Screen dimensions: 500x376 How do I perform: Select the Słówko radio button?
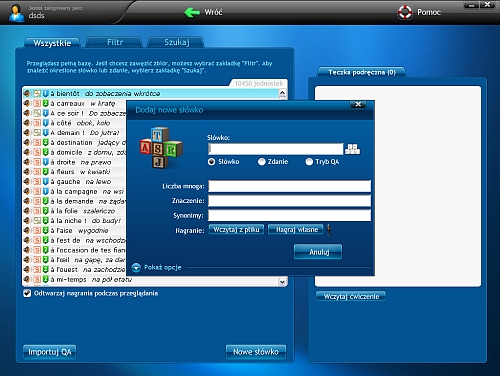click(211, 162)
